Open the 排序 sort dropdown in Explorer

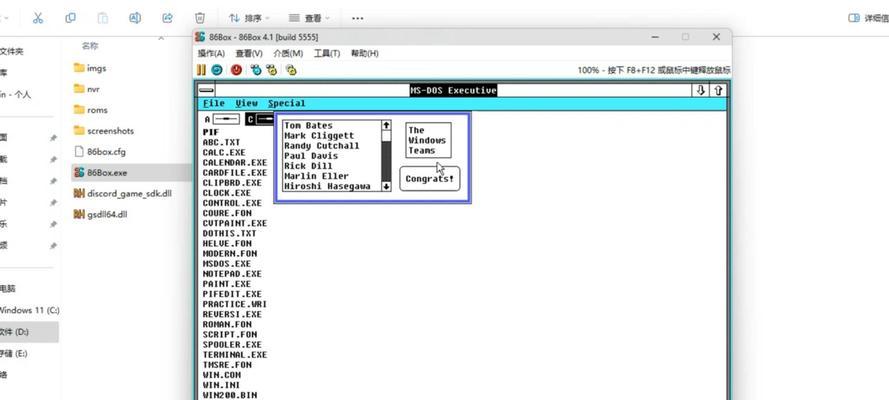(x=249, y=18)
